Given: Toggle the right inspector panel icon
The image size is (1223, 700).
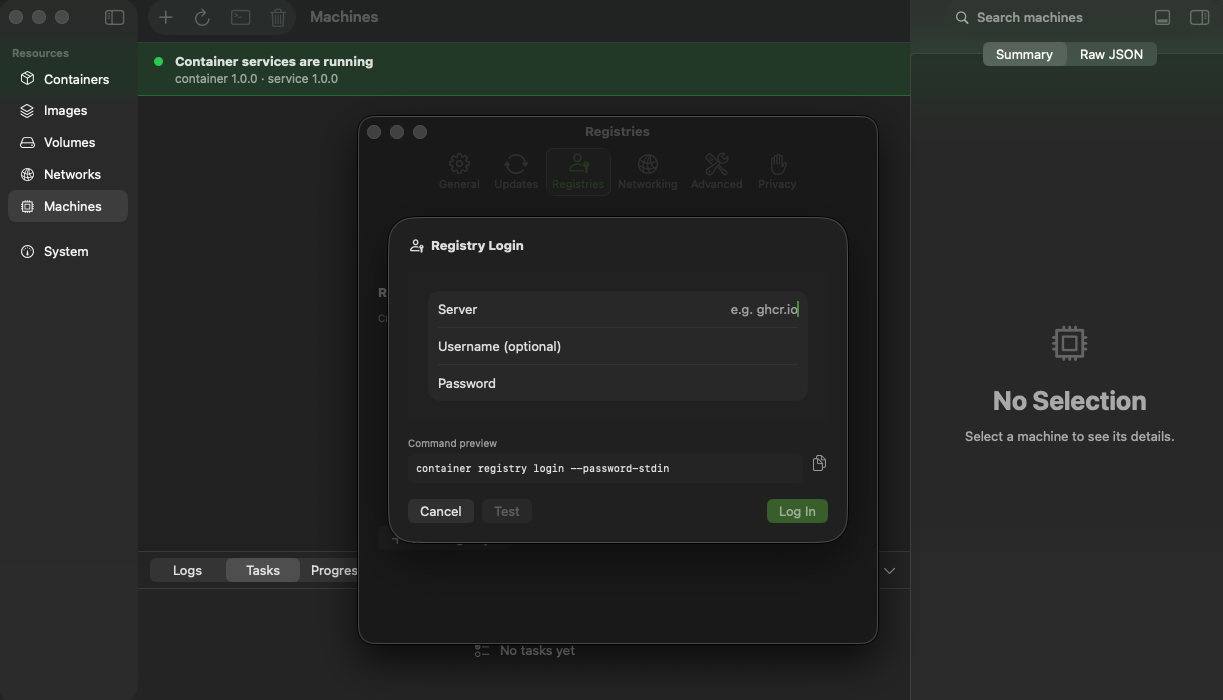Looking at the screenshot, I should click(1199, 17).
